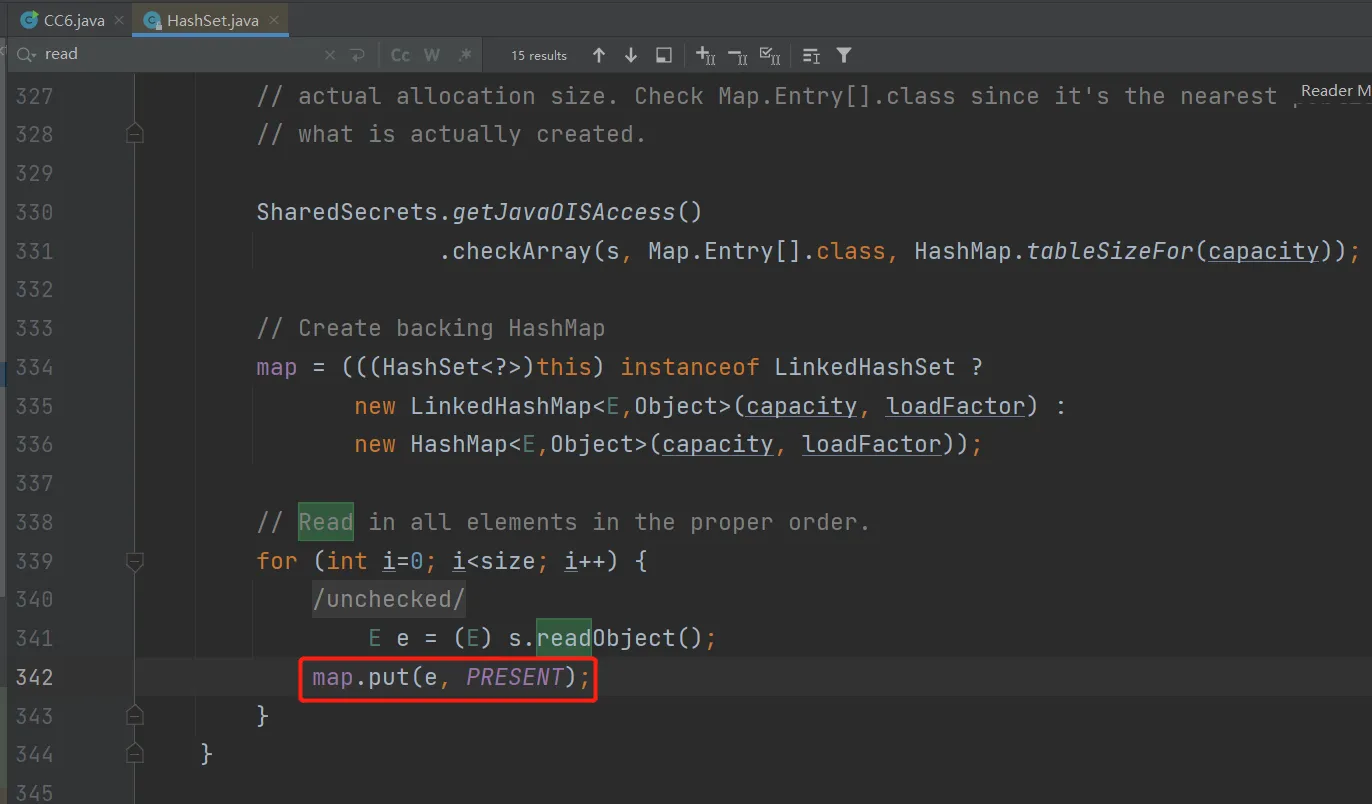Click the 'getJavaOISAccess' method call

(x=564, y=212)
